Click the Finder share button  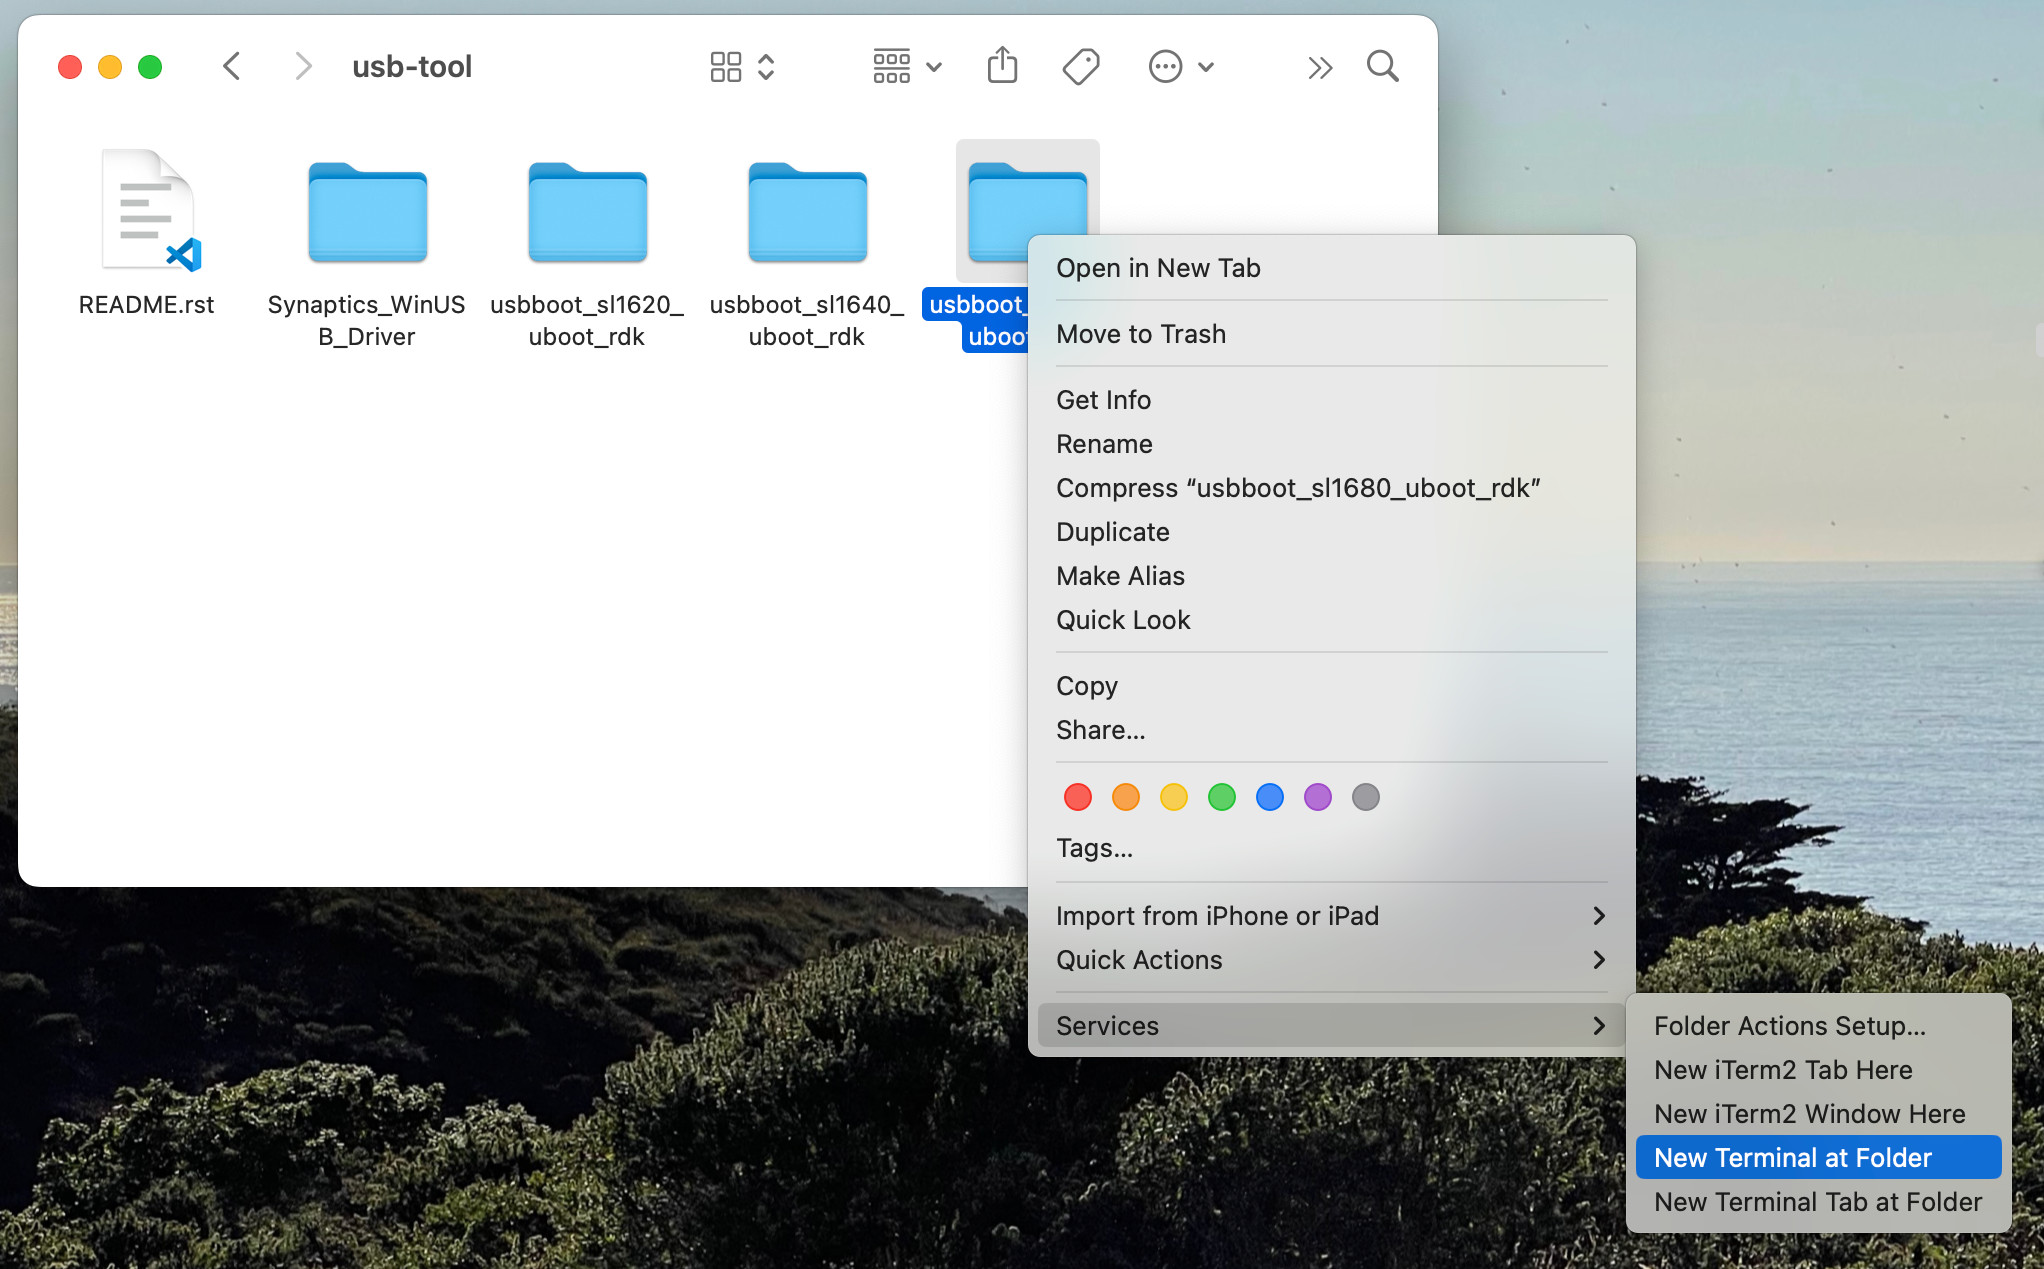[x=1003, y=66]
